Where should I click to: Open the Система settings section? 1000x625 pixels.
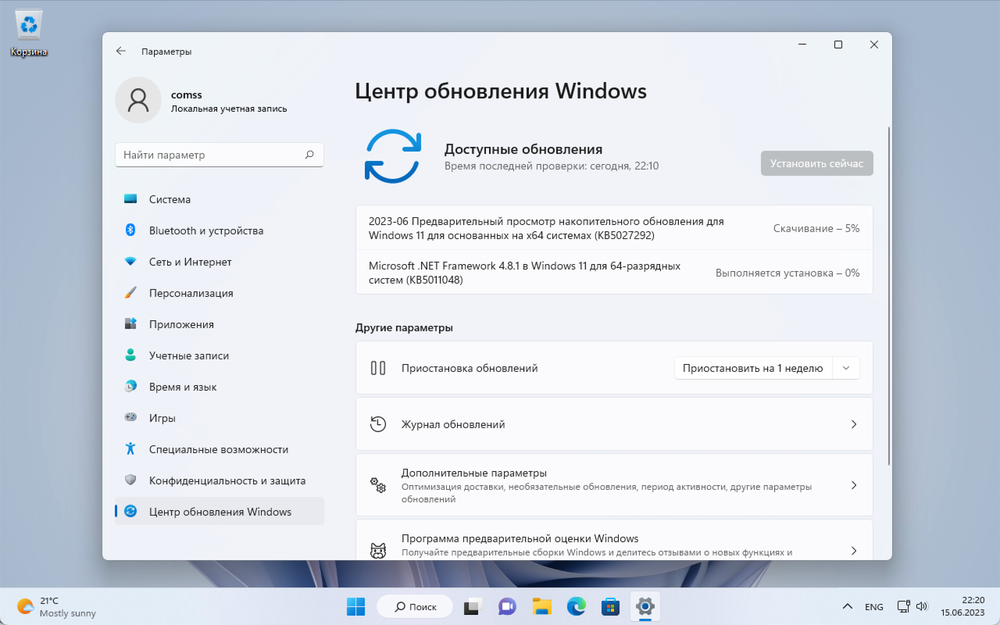(219, 199)
